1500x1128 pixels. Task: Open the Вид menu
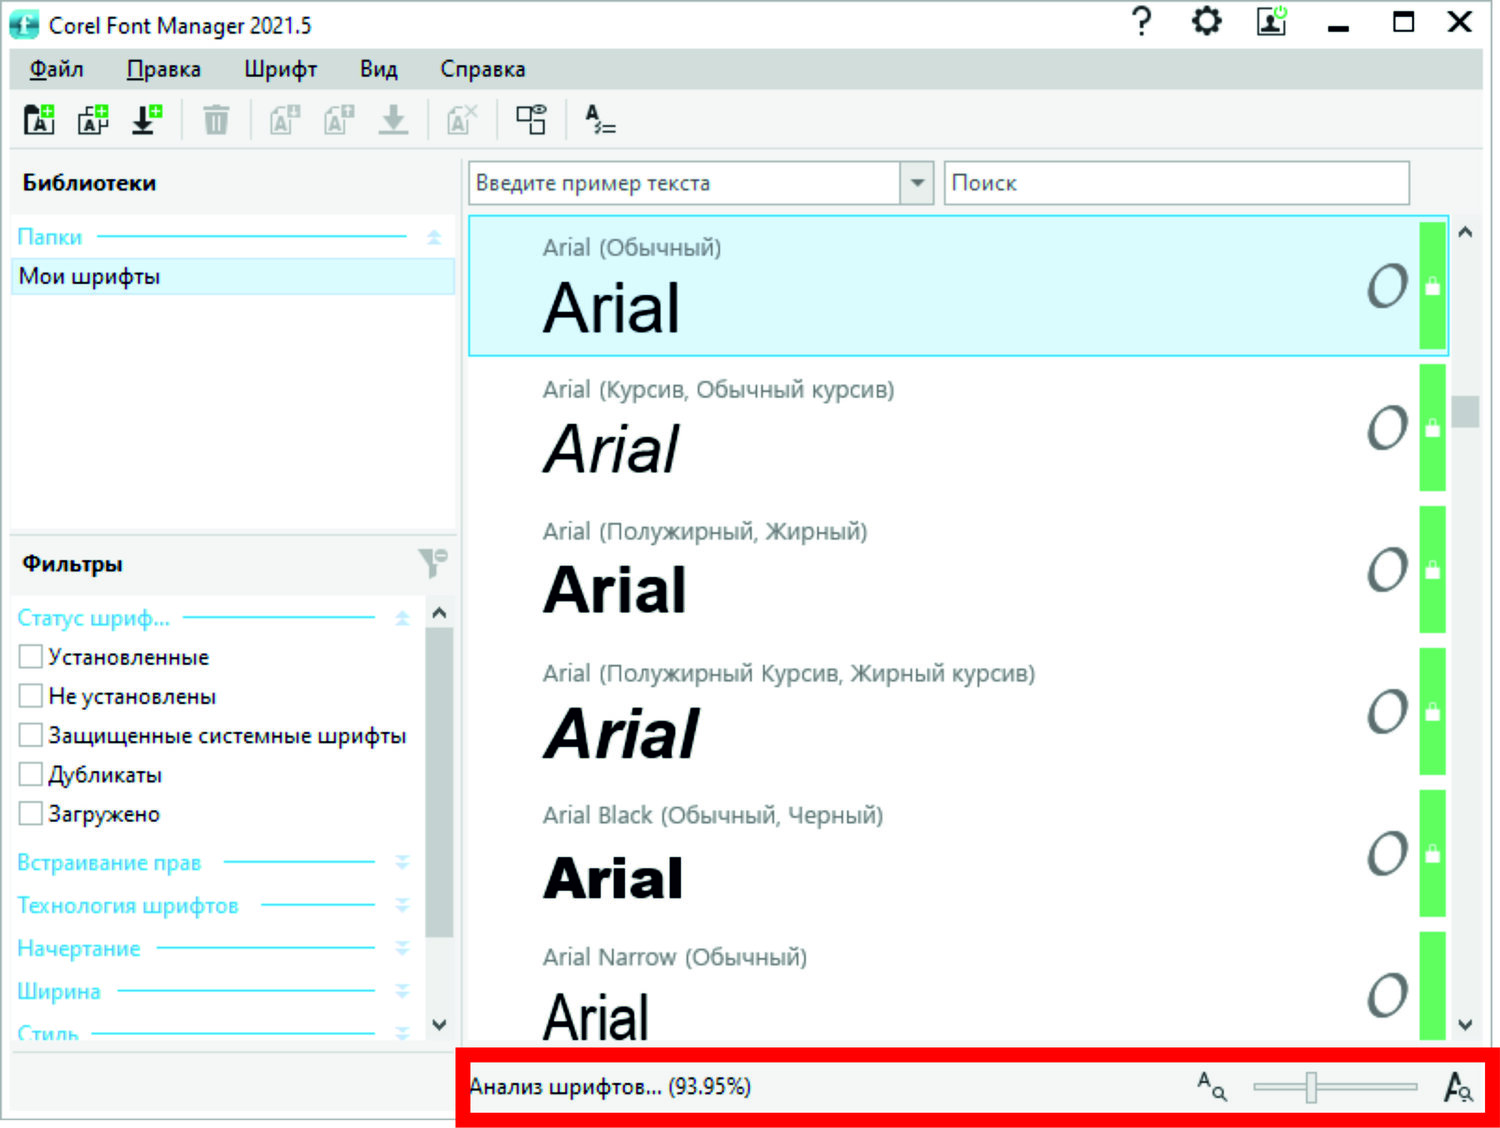378,69
